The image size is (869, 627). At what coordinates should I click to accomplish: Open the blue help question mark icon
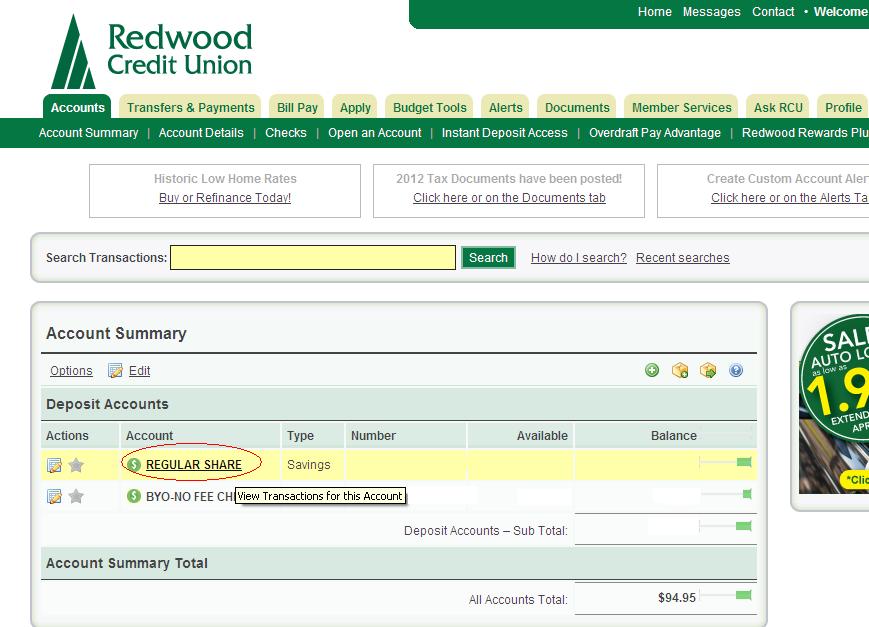click(x=736, y=370)
